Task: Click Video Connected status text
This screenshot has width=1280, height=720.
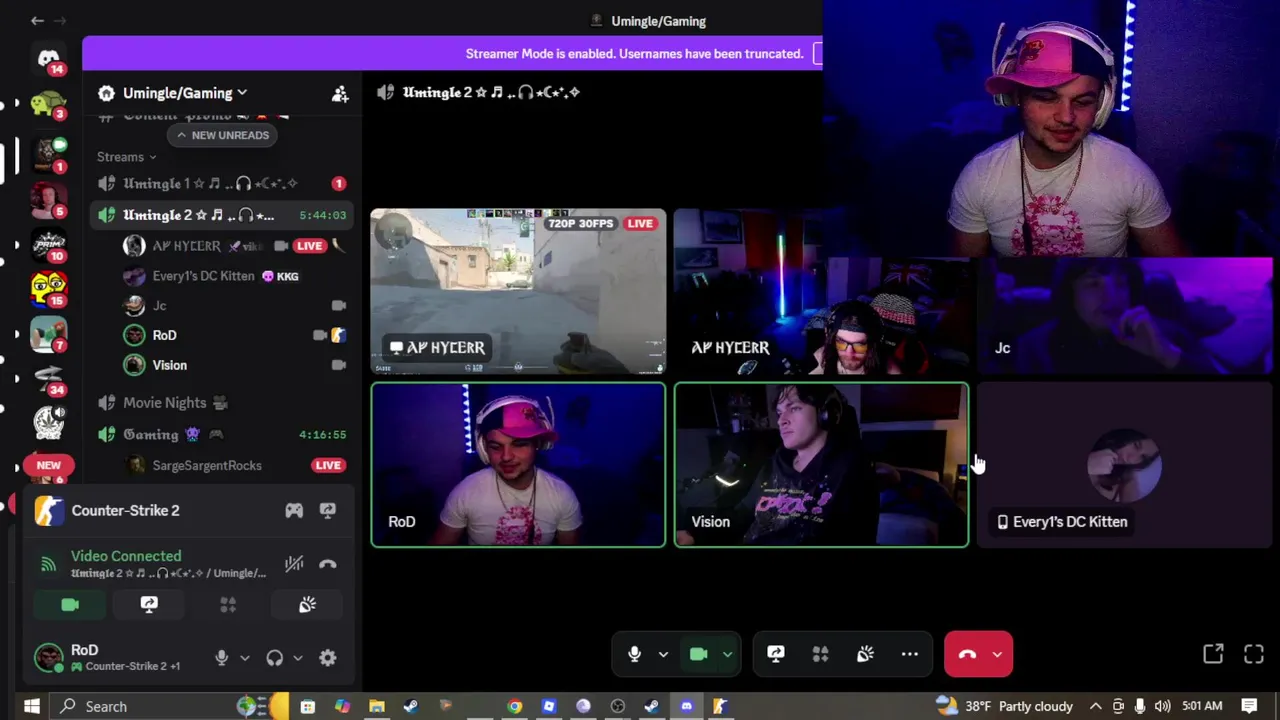Action: point(126,556)
